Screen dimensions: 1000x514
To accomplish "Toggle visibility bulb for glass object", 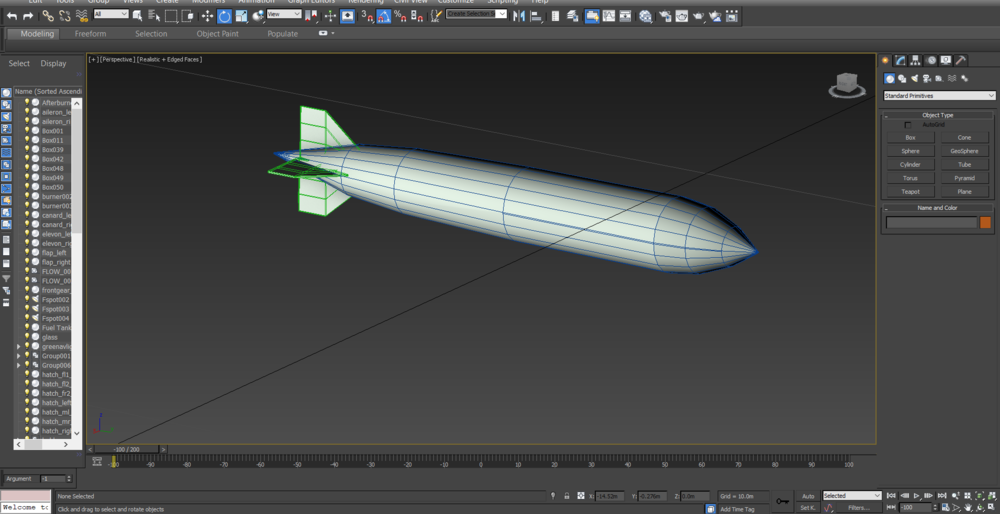I will (27, 337).
